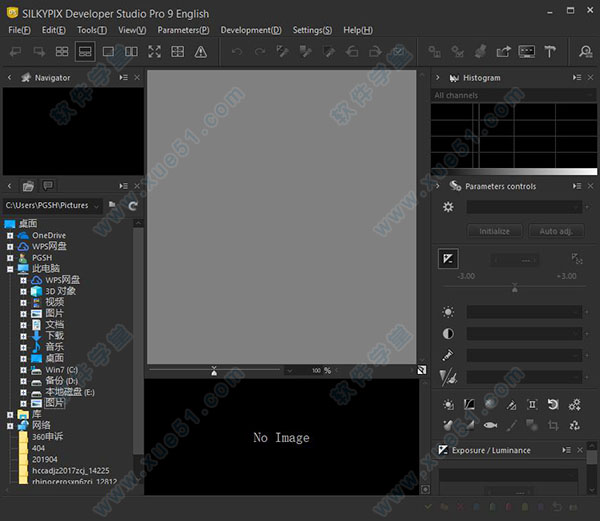Open the View menu
Image resolution: width=600 pixels, height=521 pixels.
[x=132, y=30]
